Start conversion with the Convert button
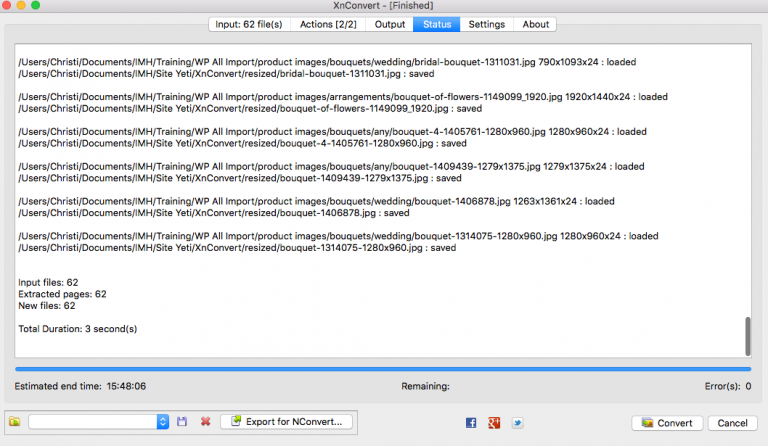Viewport: 768px width, 446px height. [667, 423]
